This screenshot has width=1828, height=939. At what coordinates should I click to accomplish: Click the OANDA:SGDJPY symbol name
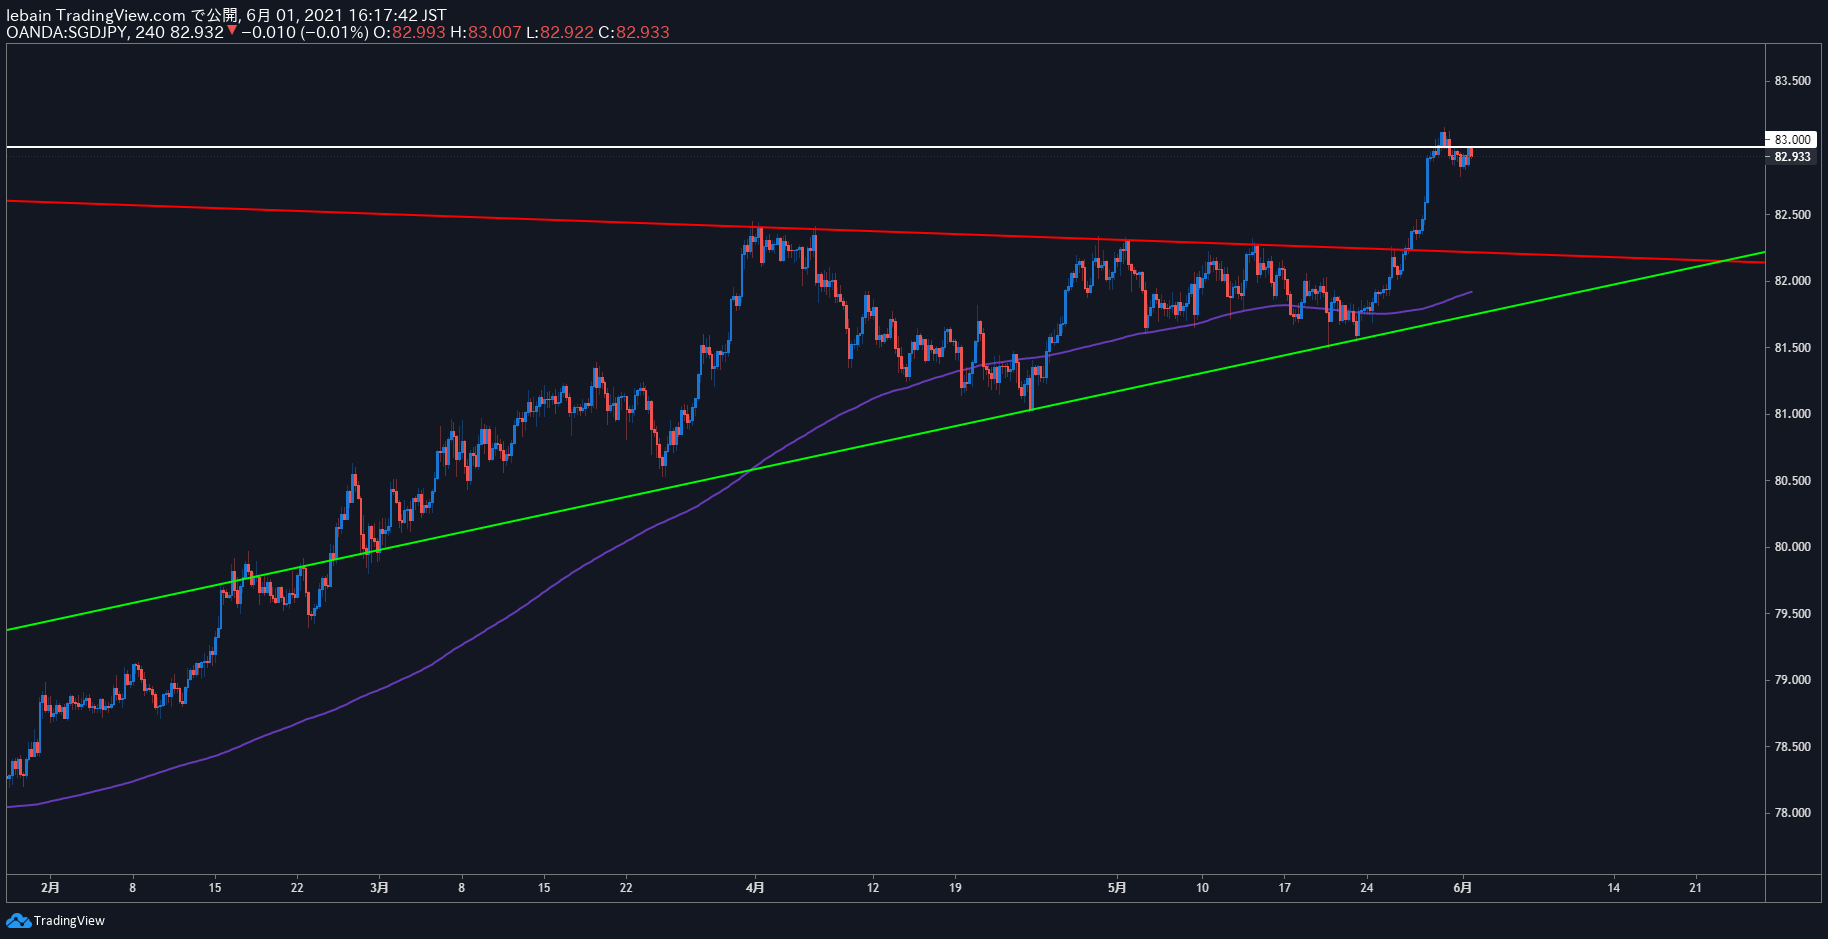(66, 32)
